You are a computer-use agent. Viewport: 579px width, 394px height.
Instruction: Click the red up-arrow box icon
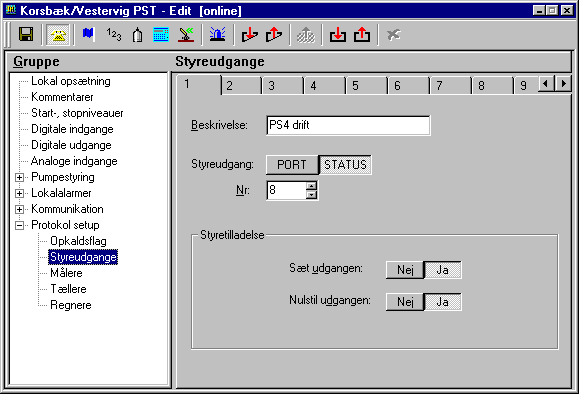[x=274, y=35]
